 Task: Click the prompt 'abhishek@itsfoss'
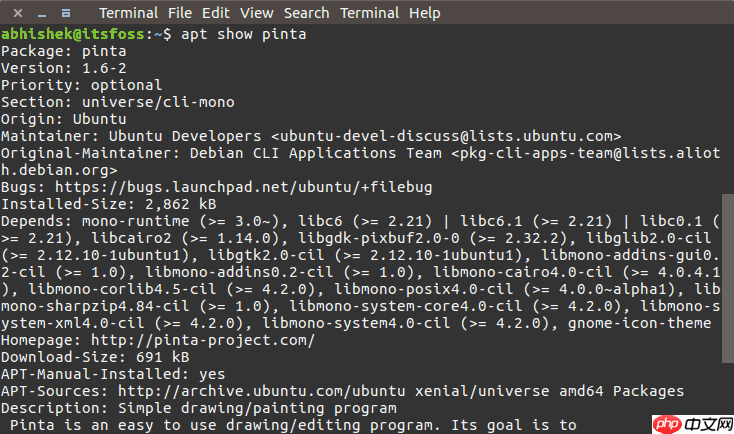(x=73, y=34)
